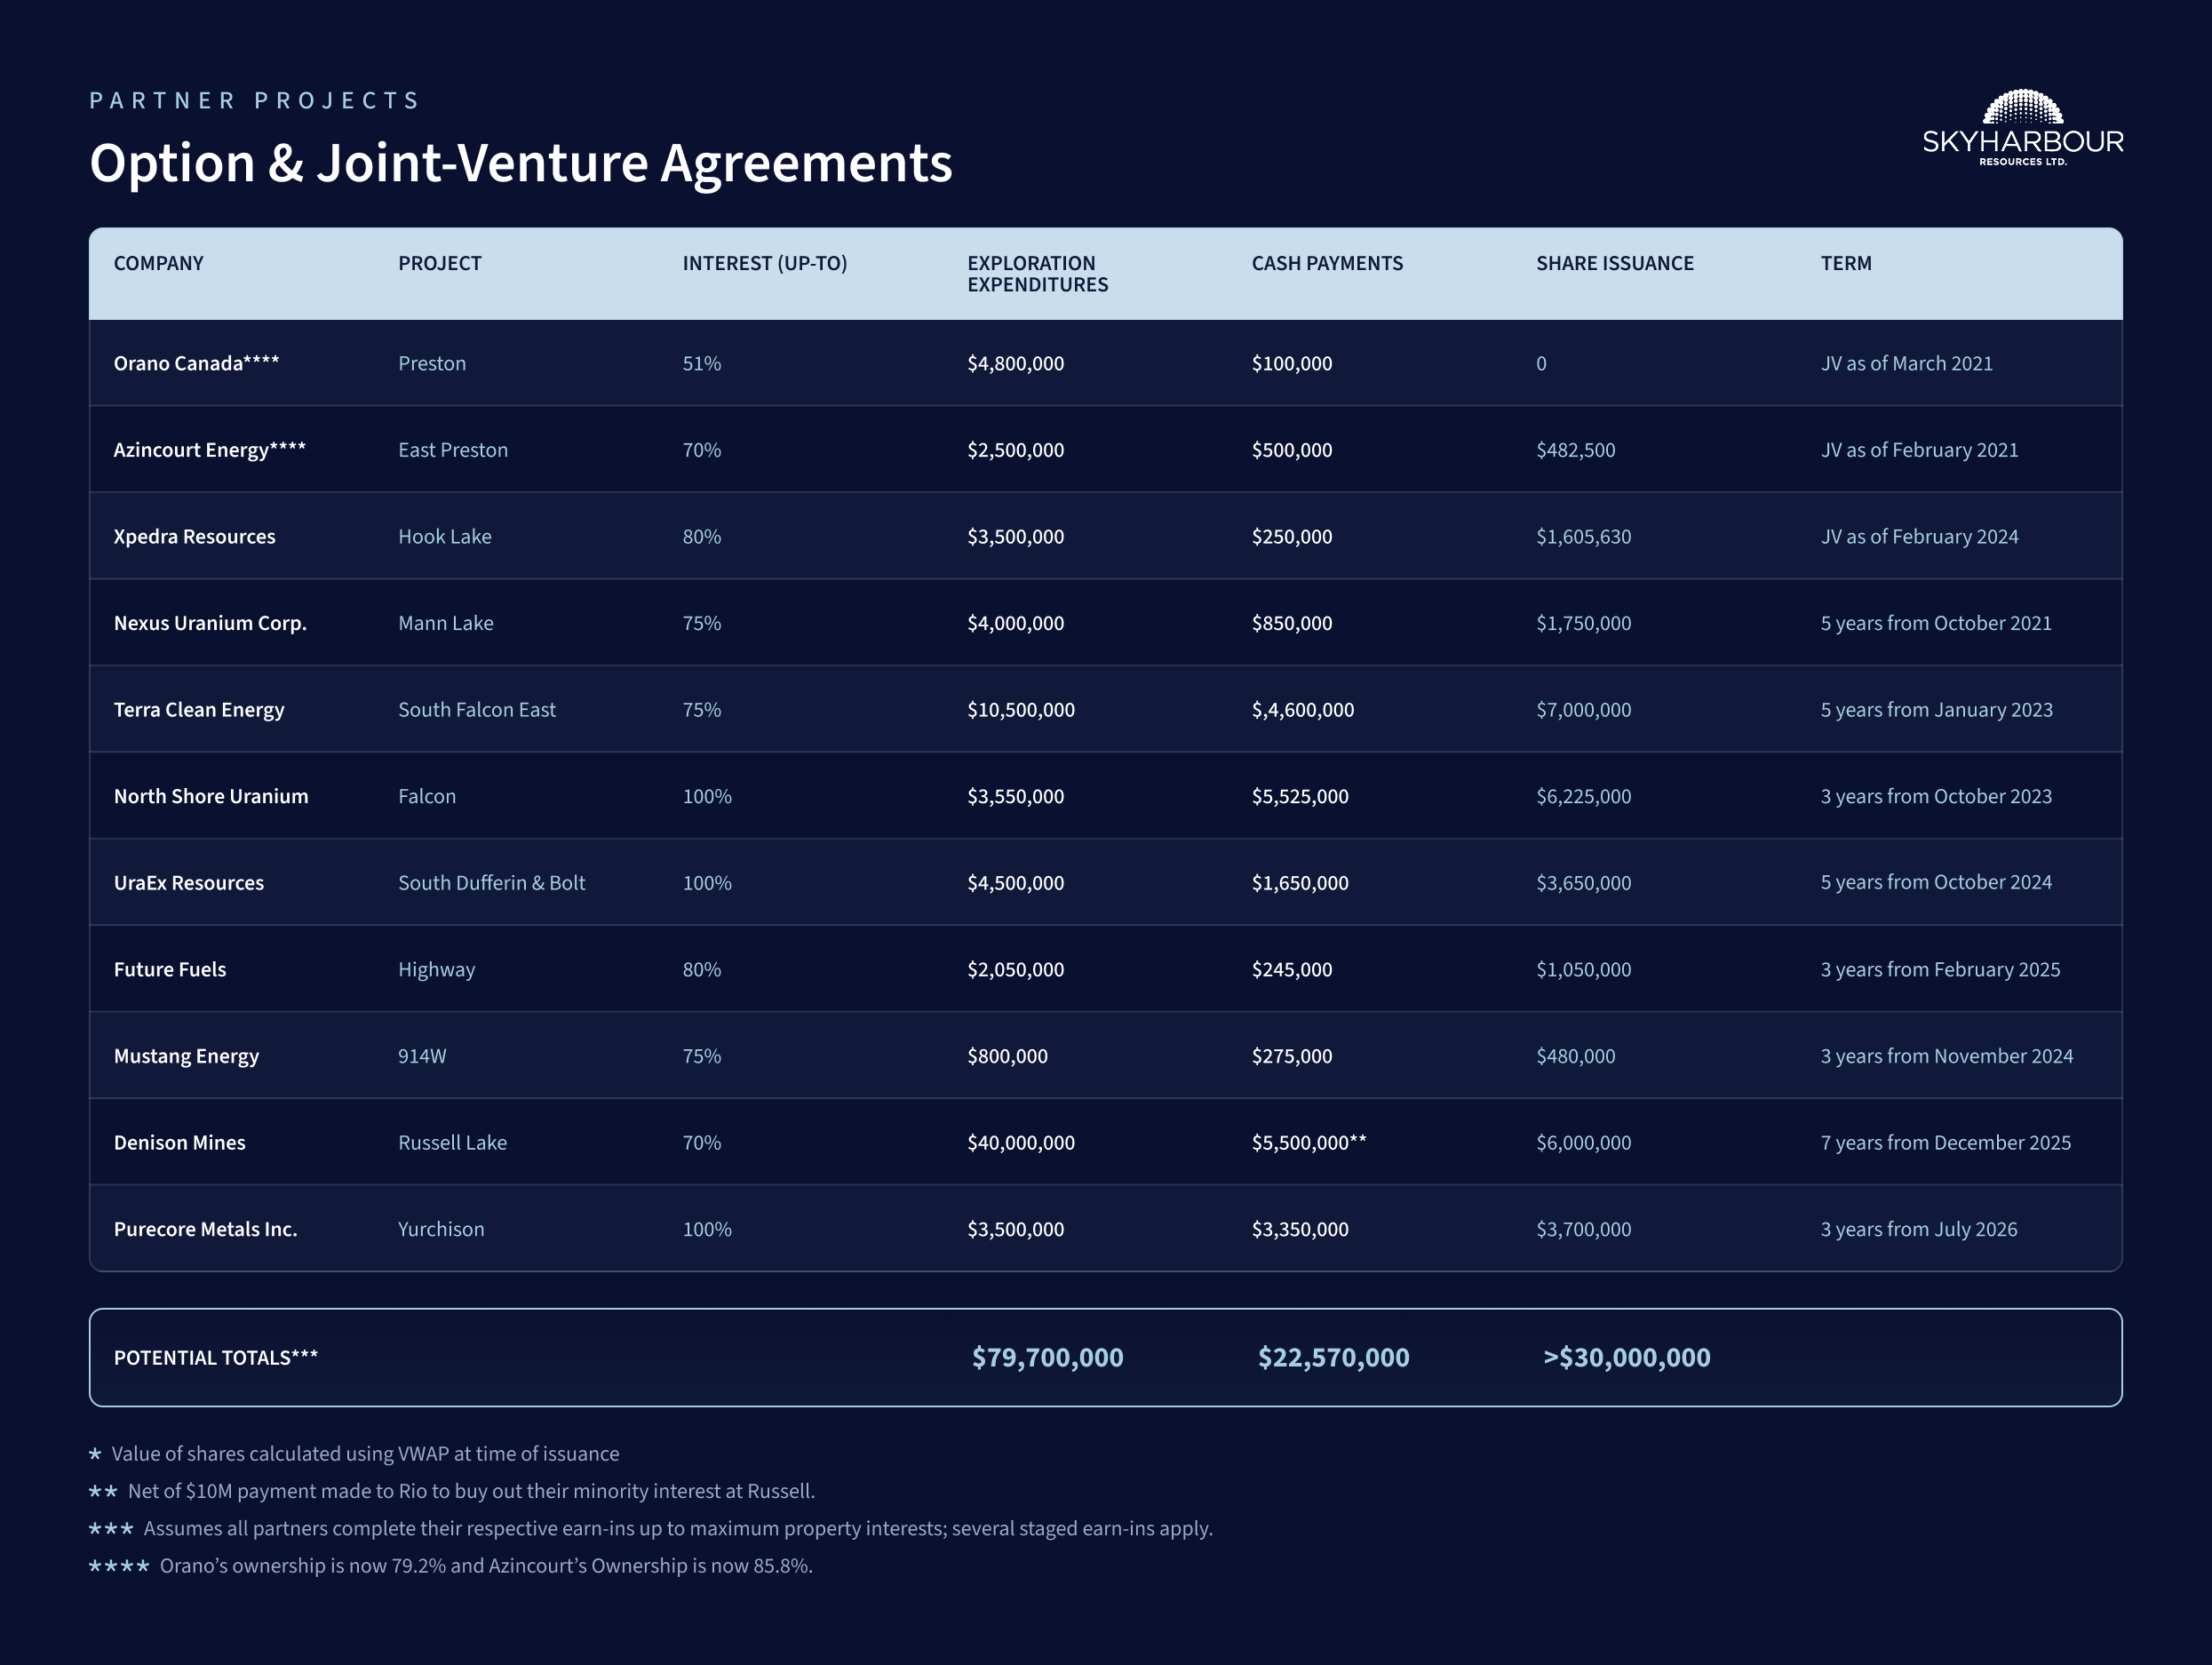Click the $22,570,000 total value
This screenshot has width=2212, height=1665.
click(x=1333, y=1357)
